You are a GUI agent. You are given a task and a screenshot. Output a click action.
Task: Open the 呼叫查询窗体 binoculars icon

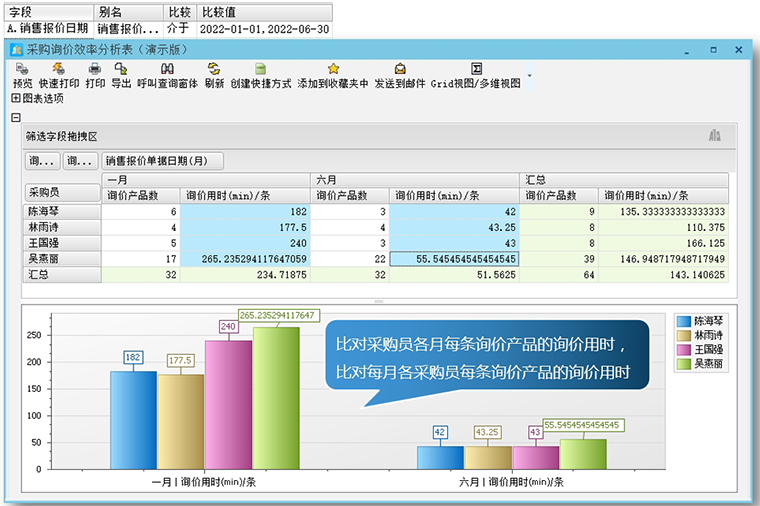point(167,69)
